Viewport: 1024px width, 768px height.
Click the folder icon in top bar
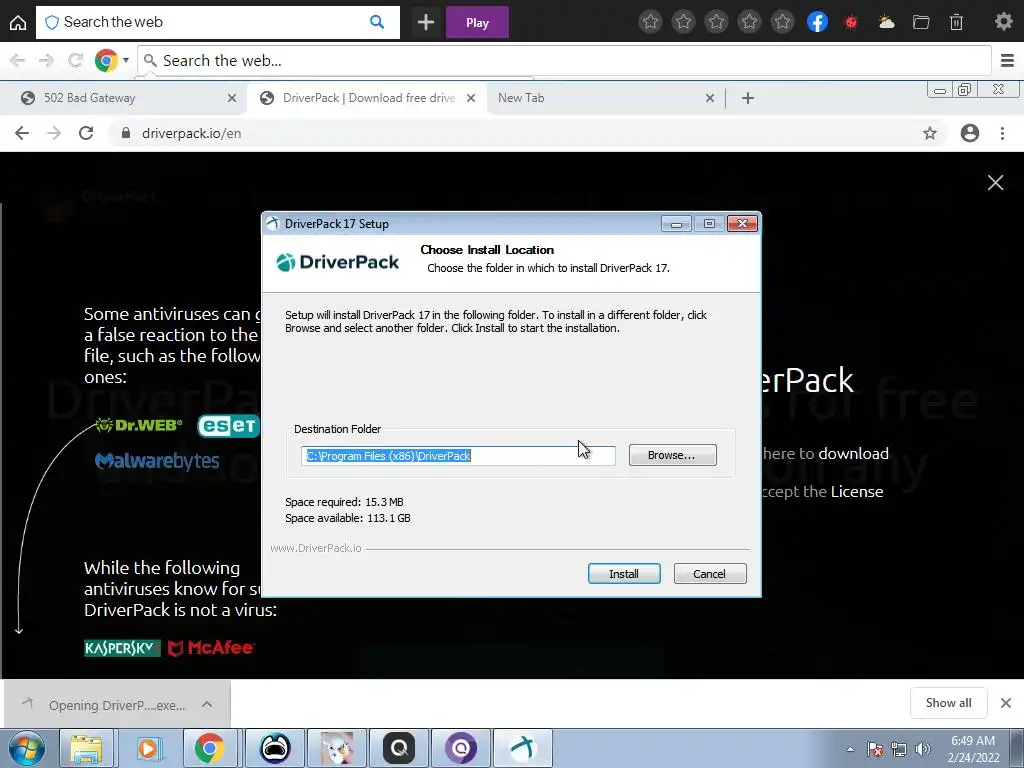tap(921, 22)
